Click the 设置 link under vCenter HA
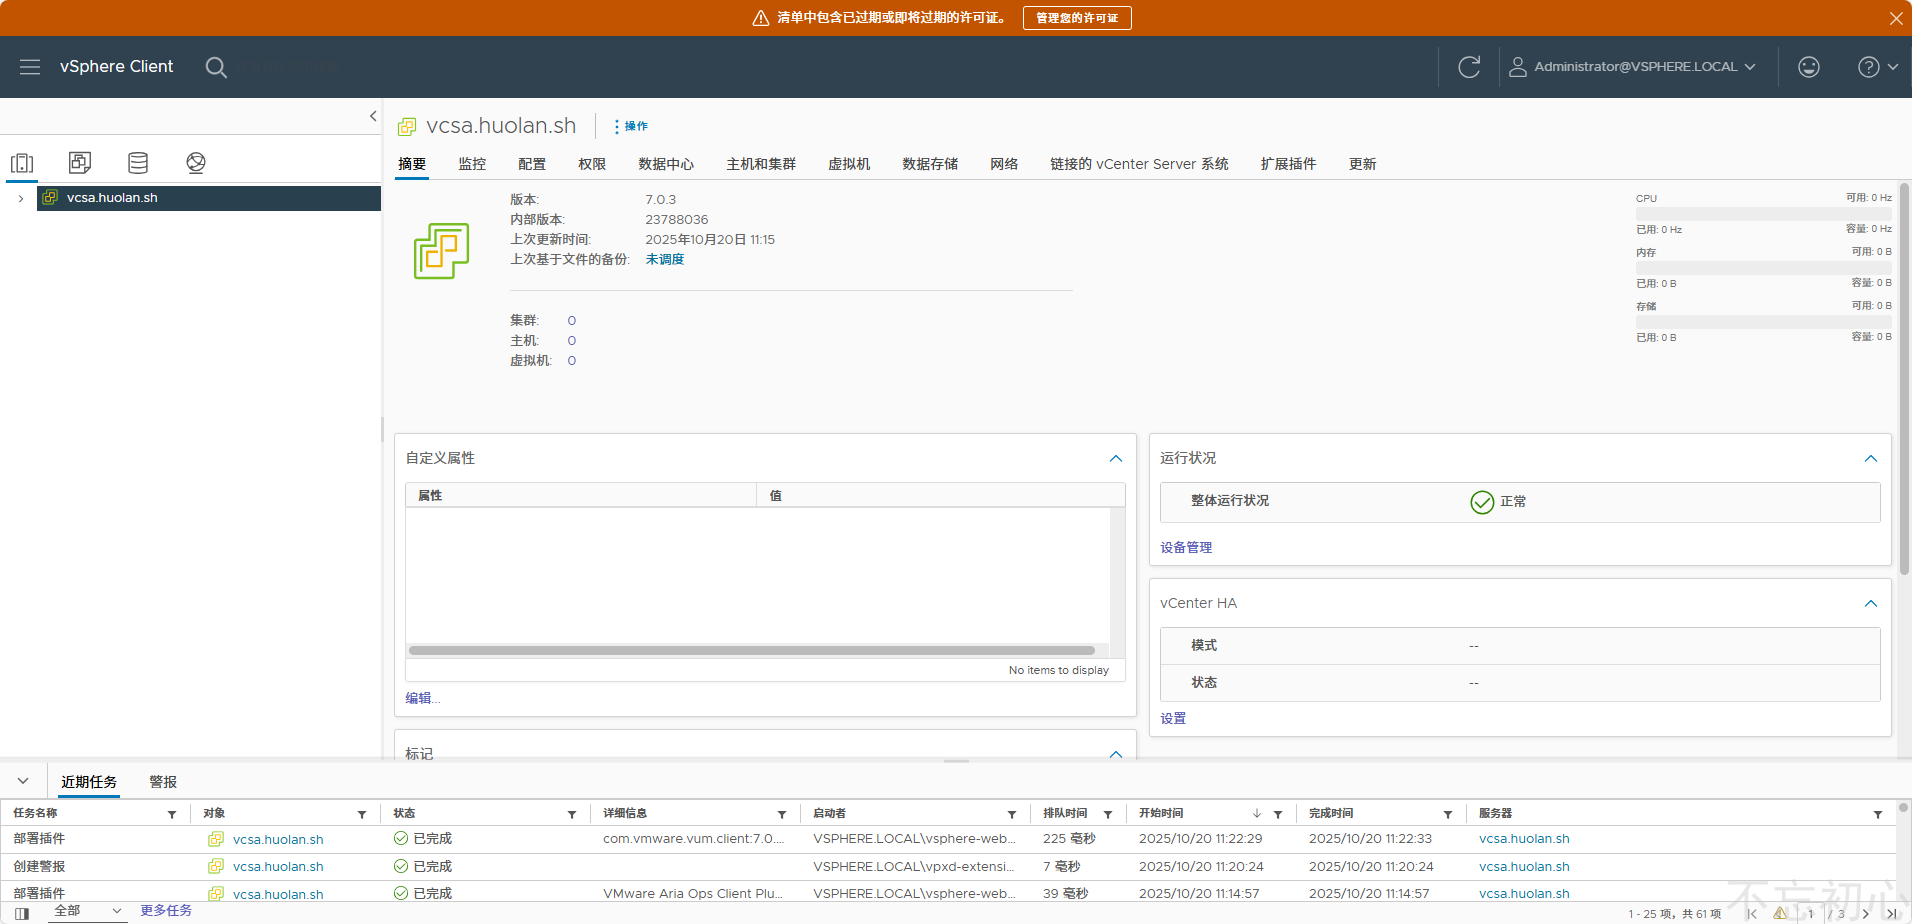 click(x=1173, y=718)
